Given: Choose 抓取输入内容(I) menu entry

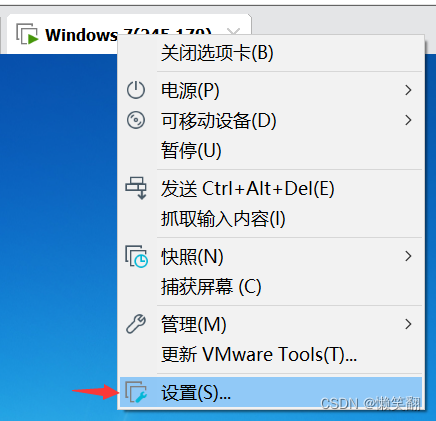Looking at the screenshot, I should (271, 219).
